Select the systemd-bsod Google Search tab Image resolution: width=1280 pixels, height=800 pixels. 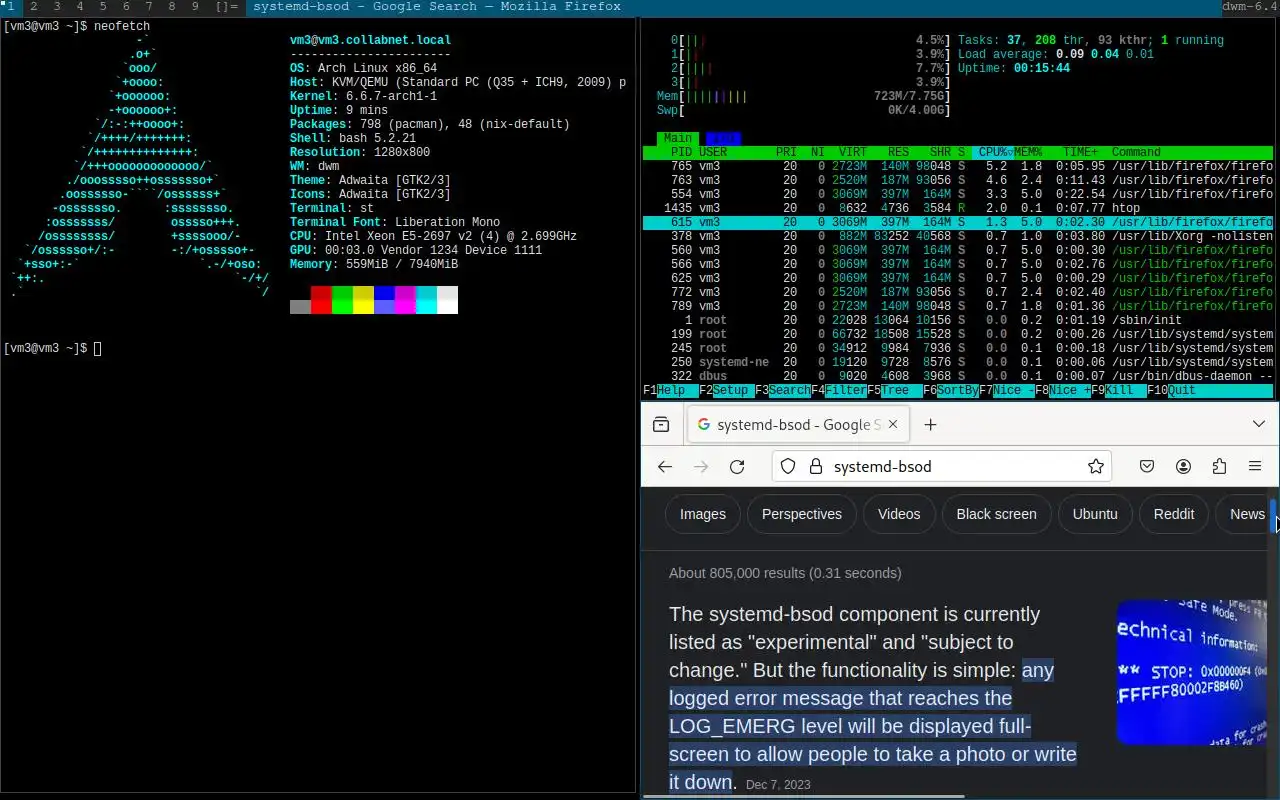point(798,425)
